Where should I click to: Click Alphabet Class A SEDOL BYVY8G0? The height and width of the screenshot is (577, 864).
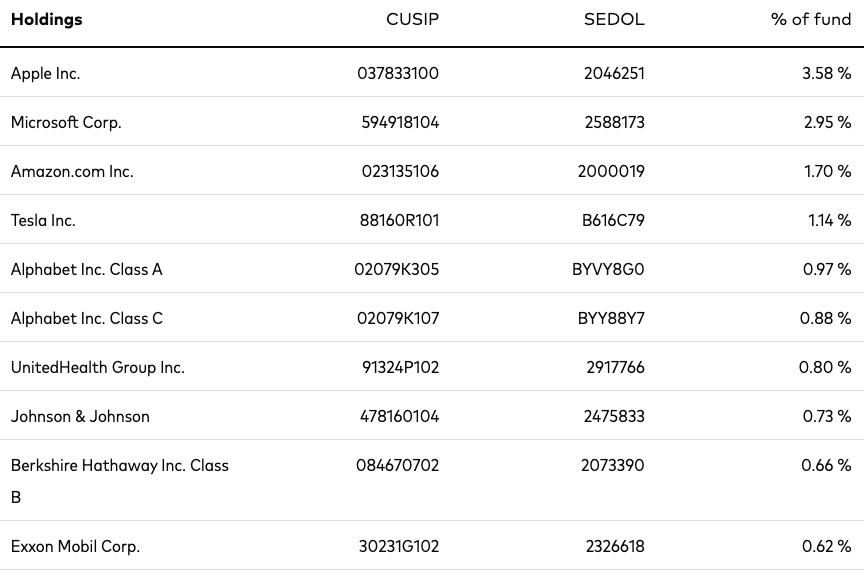click(608, 269)
